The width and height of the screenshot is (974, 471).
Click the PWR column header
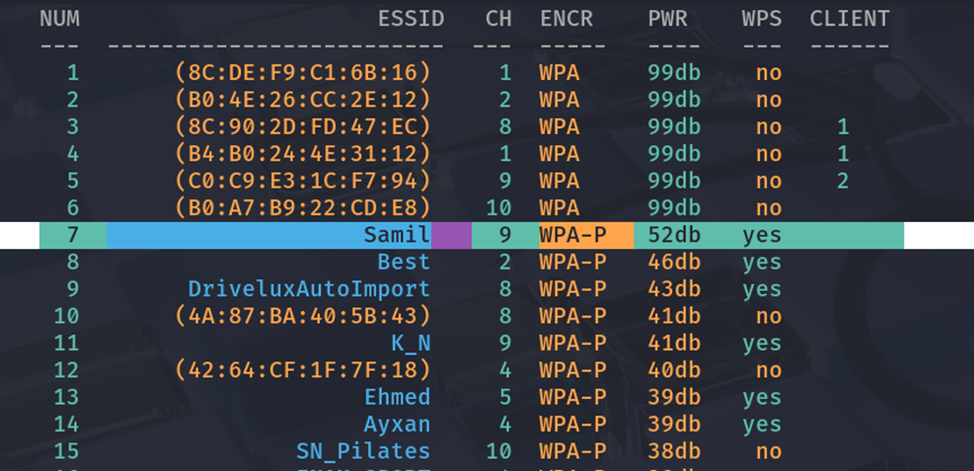coord(667,19)
